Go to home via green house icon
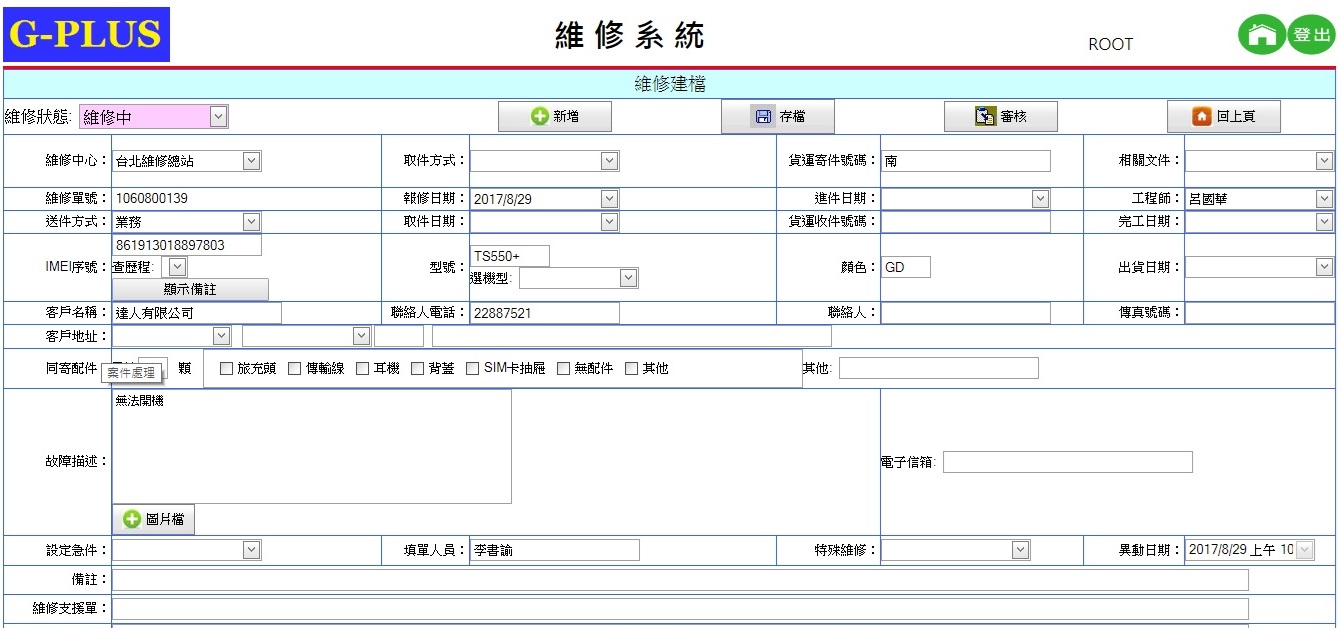The height and width of the screenshot is (628, 1342). 1262,35
